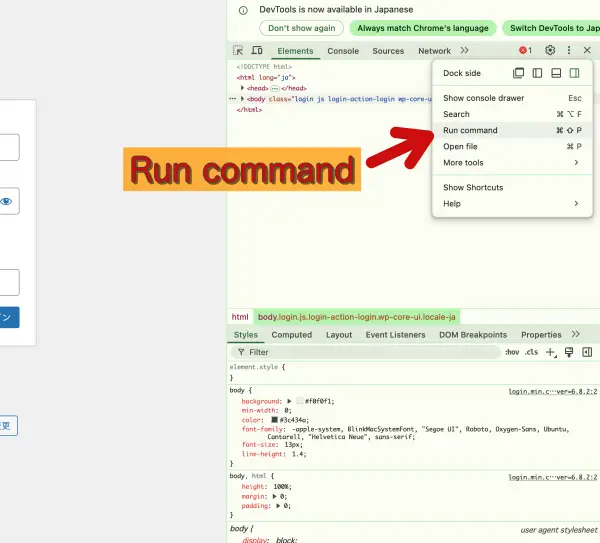The image size is (600, 543).
Task: Click the inspect element picker icon
Action: (238, 51)
